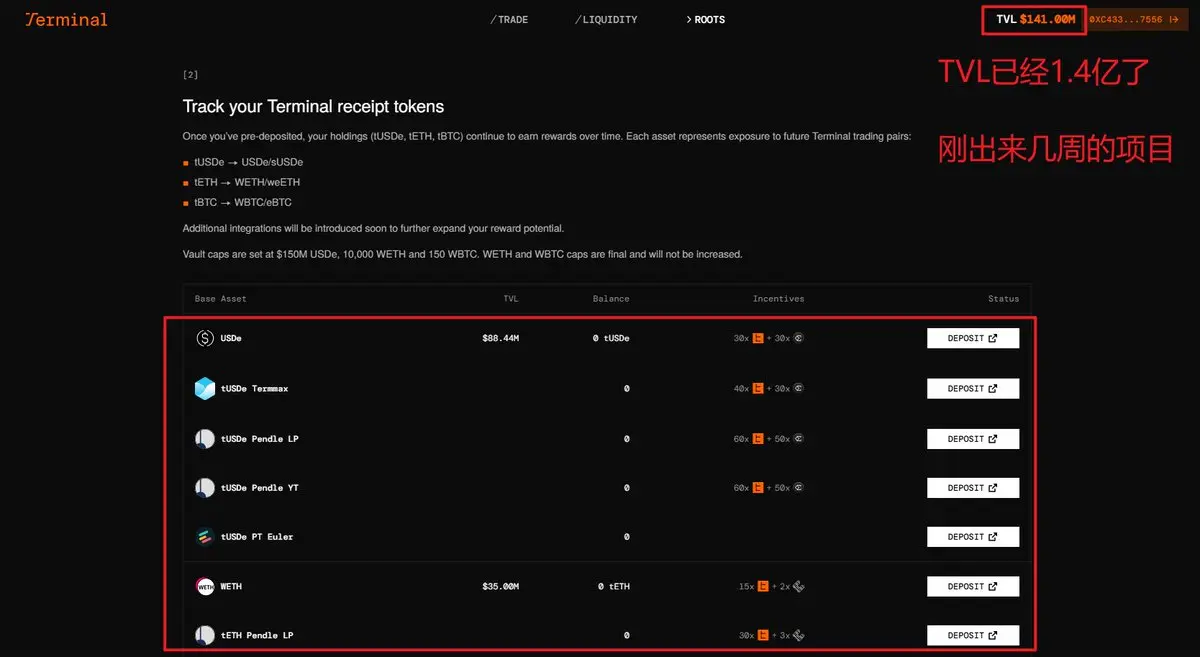Click Ethena 30x icon in tUSDe Termmax row
Screen dimensions: 1200x657
pos(798,388)
